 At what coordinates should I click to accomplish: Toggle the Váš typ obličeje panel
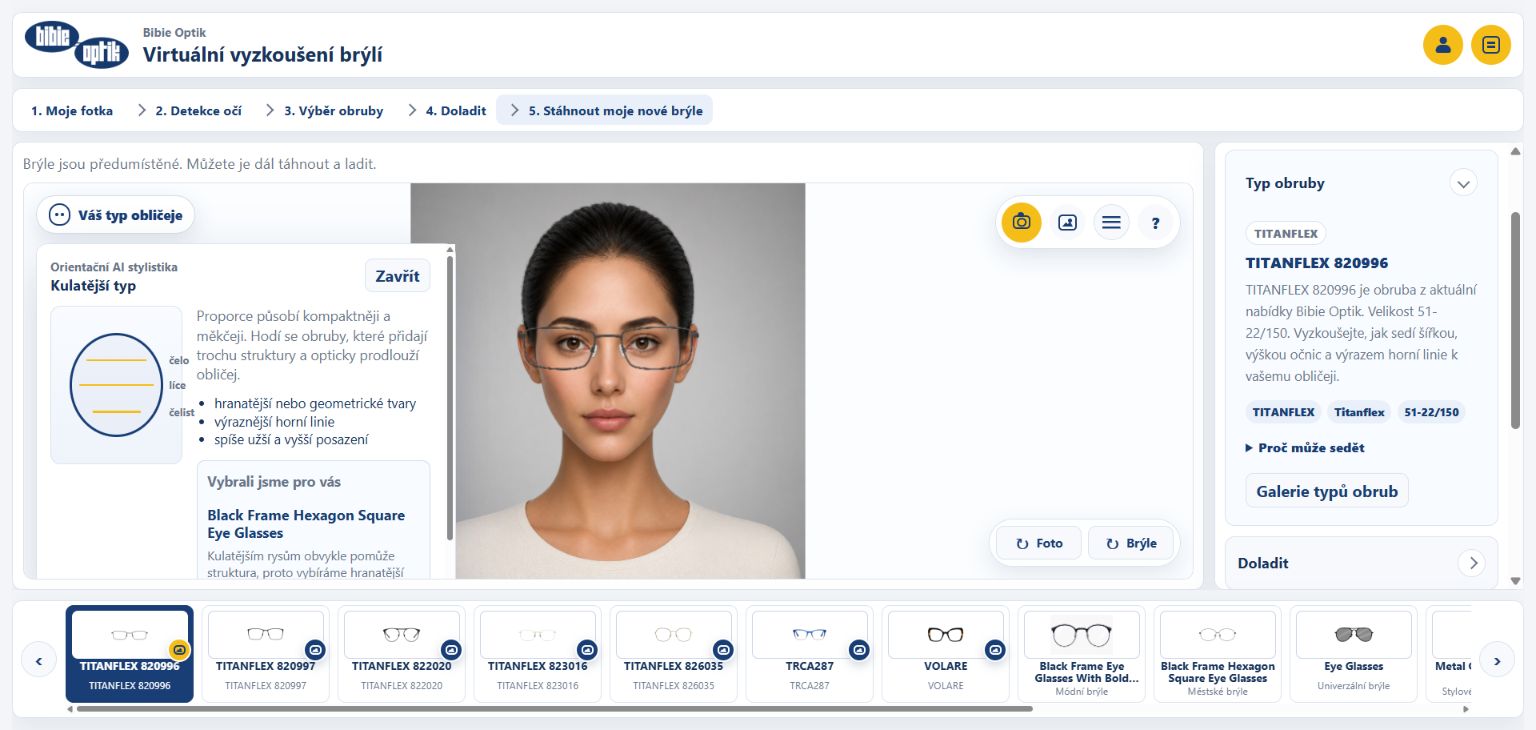tap(116, 215)
